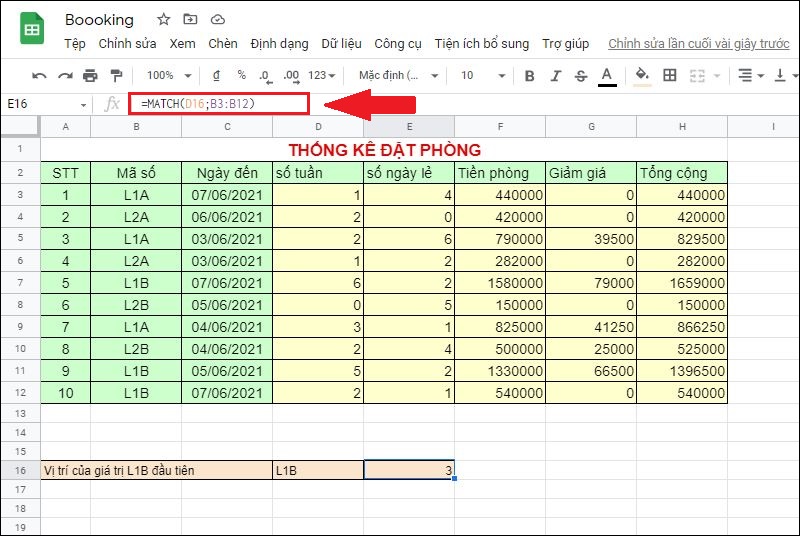Click the redo arrow in the toolbar
800x536 pixels.
point(65,76)
